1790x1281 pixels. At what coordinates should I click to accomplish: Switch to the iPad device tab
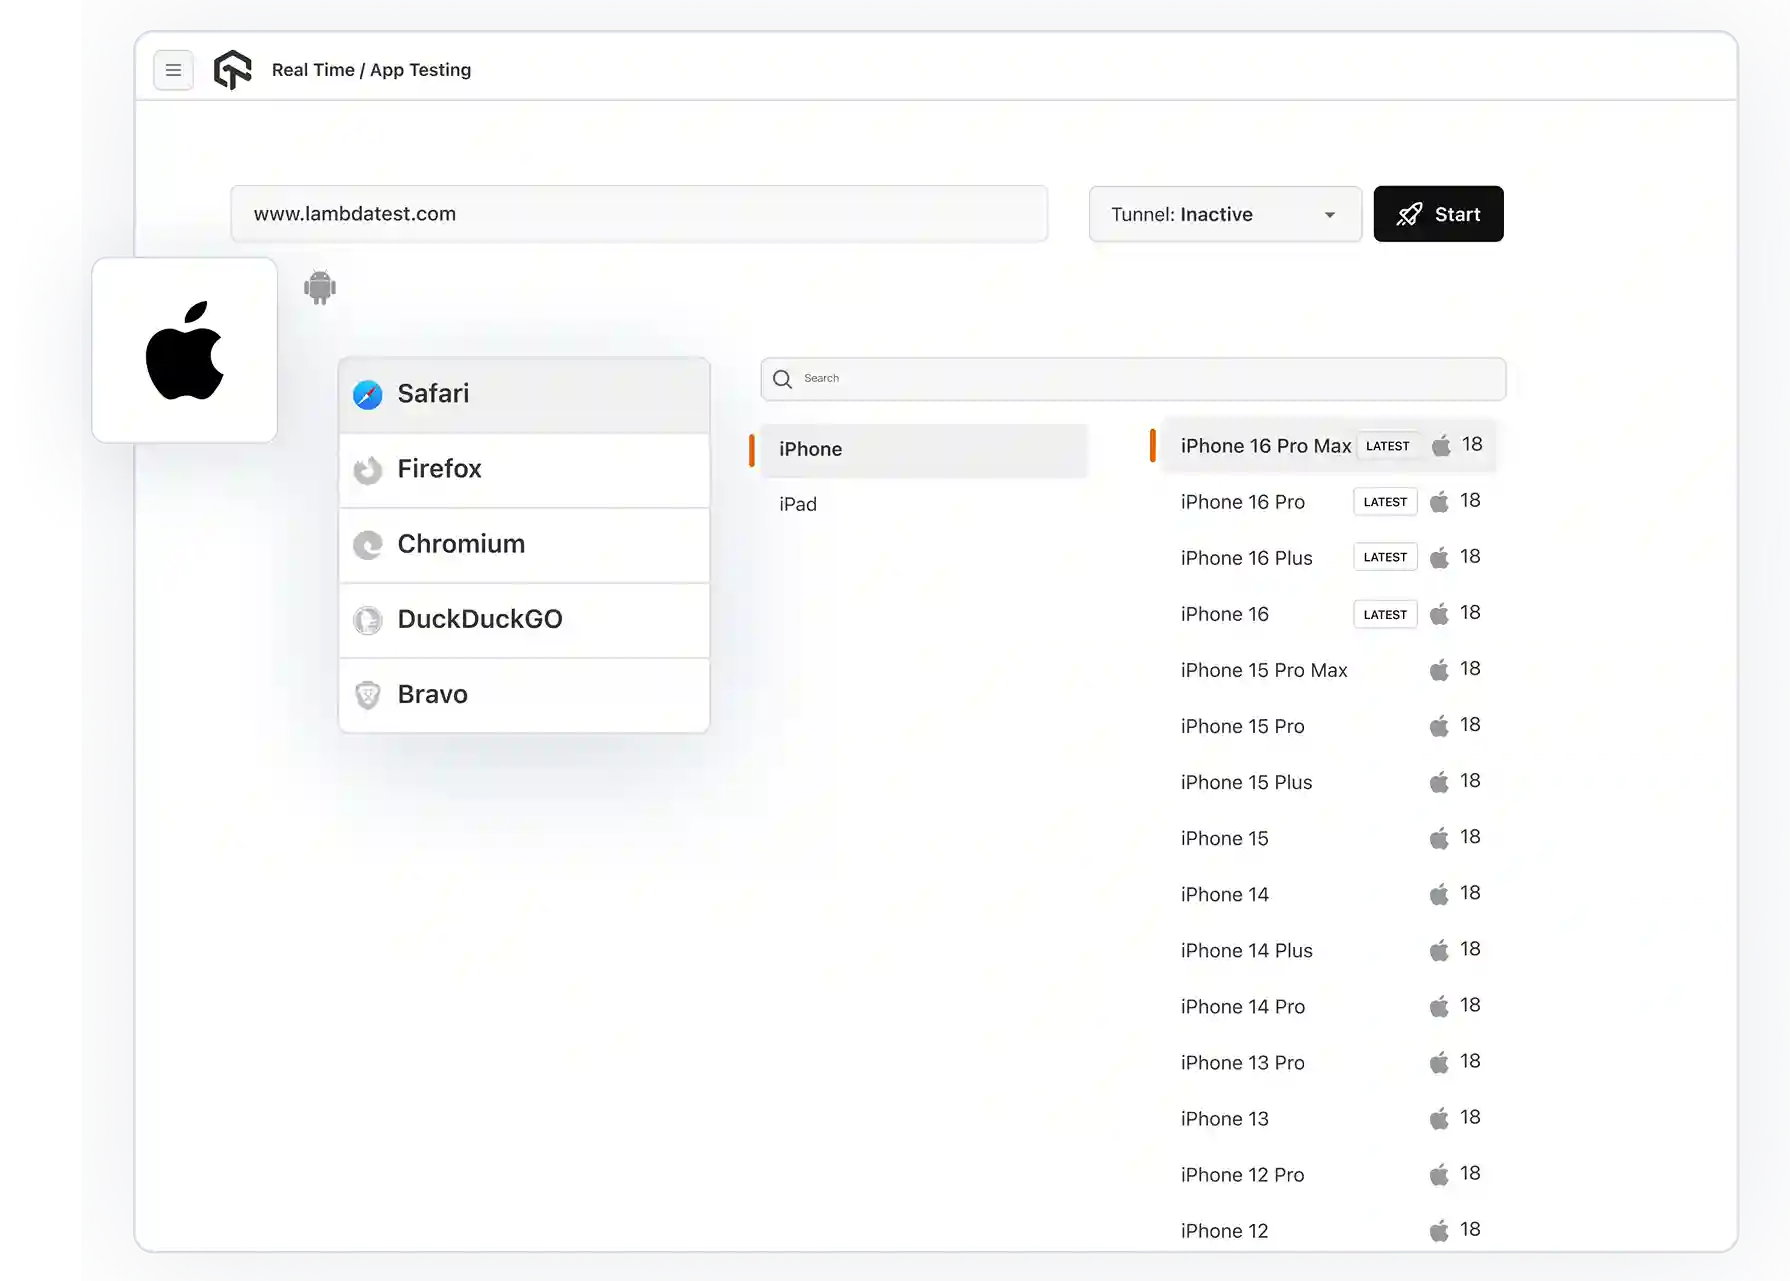[797, 504]
